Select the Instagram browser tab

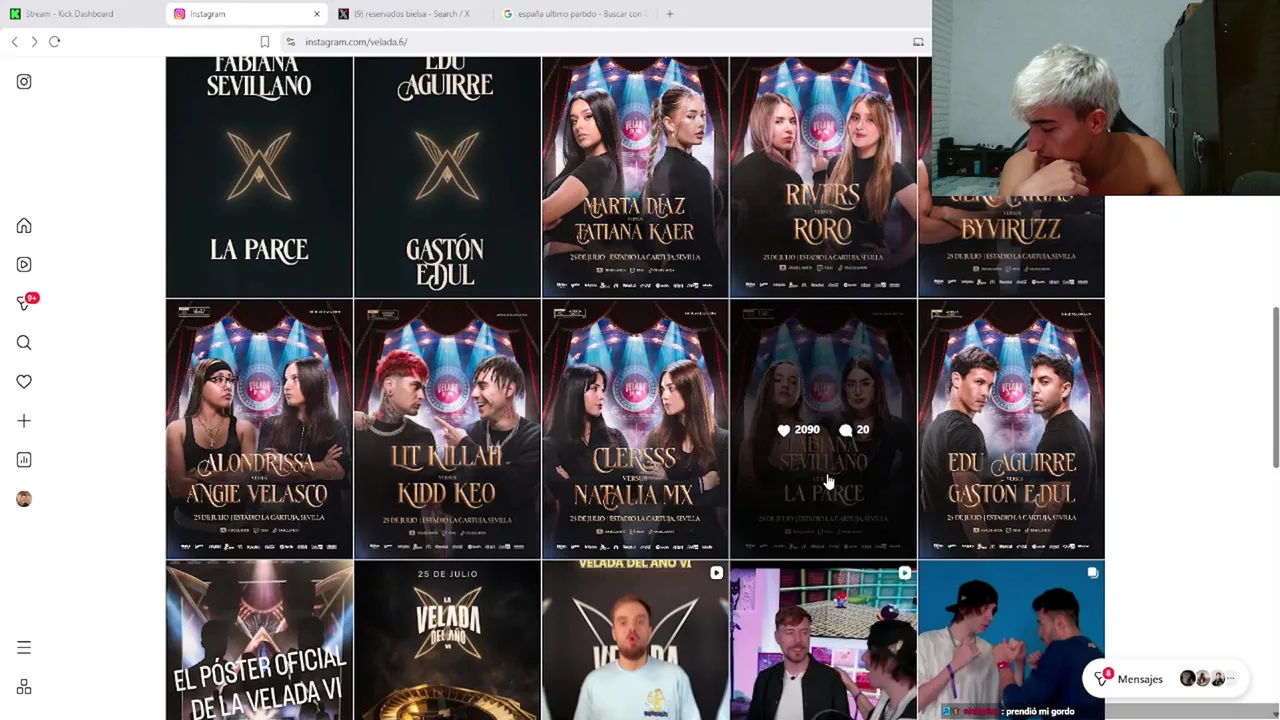click(247, 14)
